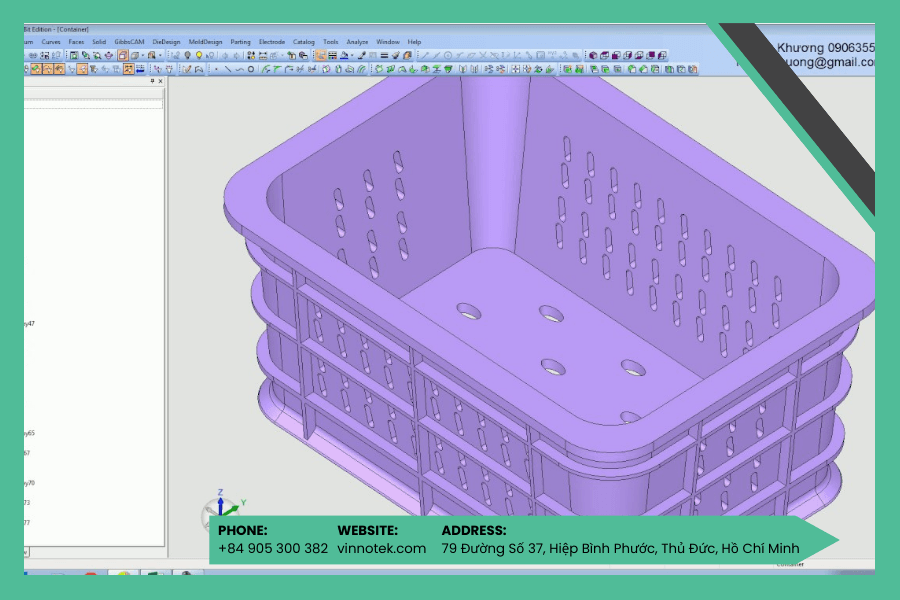The image size is (900, 600).
Task: Open the Solid menu
Action: click(x=99, y=42)
